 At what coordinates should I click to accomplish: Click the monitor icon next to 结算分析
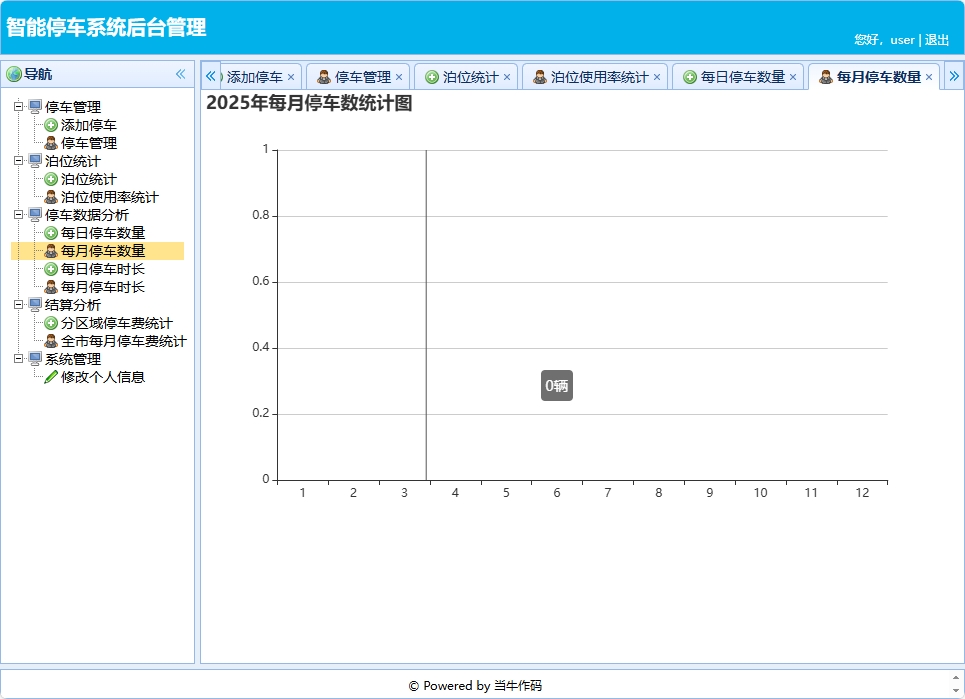click(37, 305)
